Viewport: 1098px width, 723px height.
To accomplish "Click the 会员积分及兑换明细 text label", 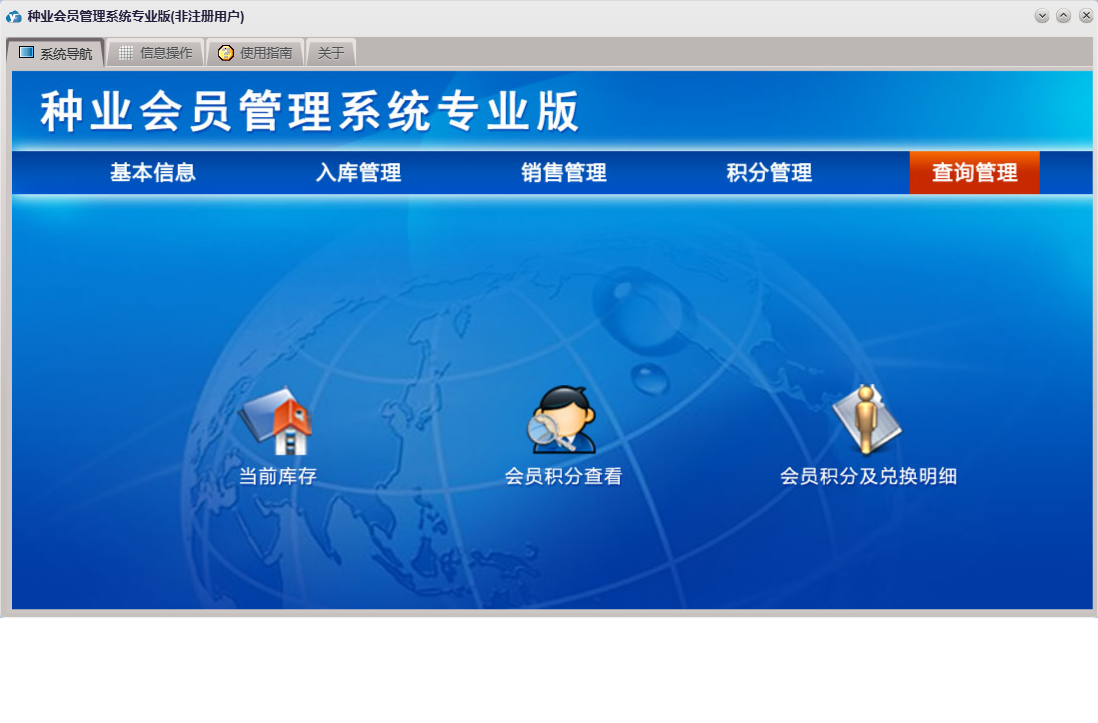I will click(x=868, y=476).
